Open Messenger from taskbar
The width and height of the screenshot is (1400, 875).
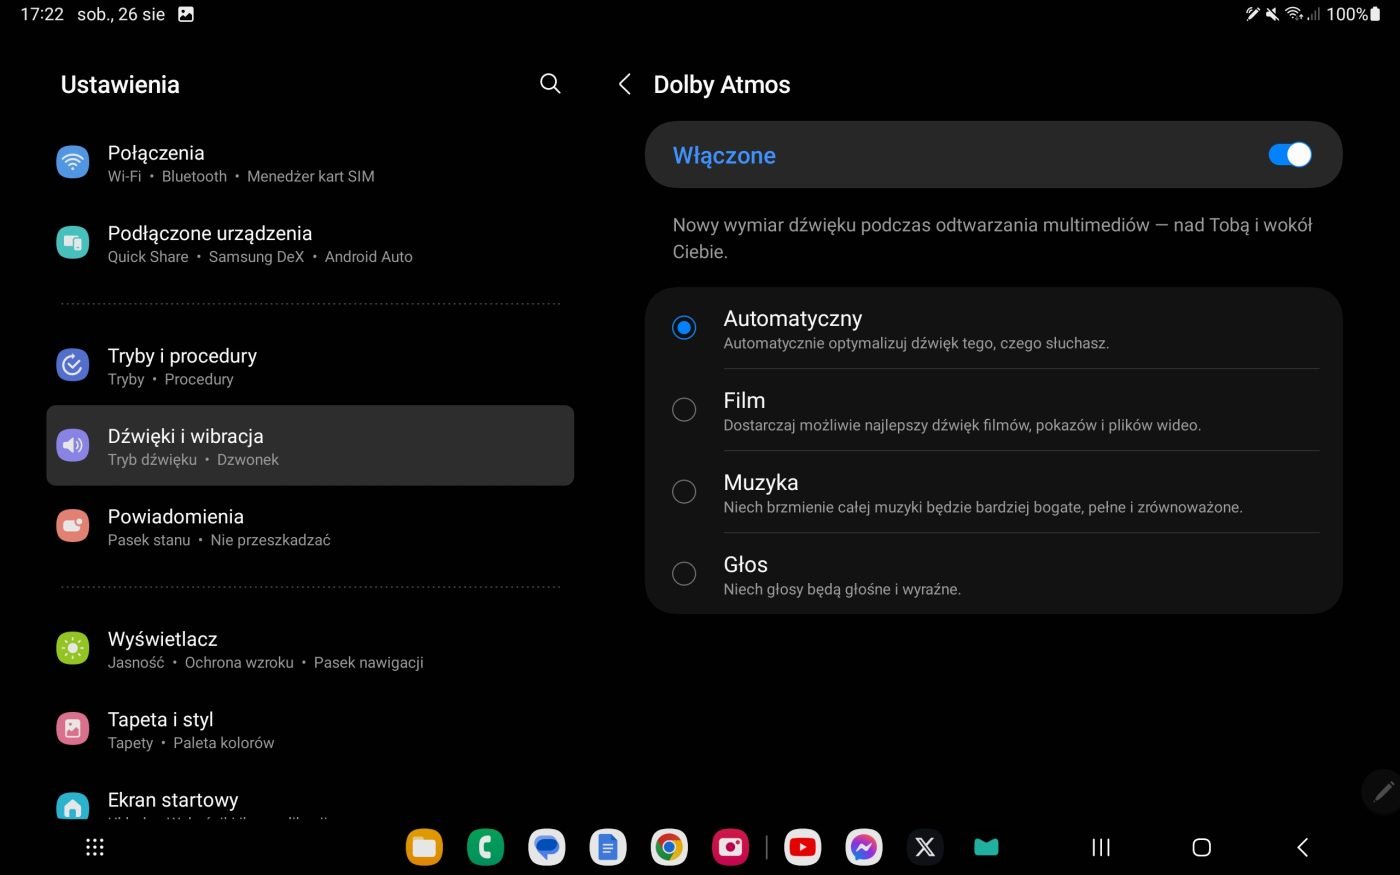[x=863, y=847]
